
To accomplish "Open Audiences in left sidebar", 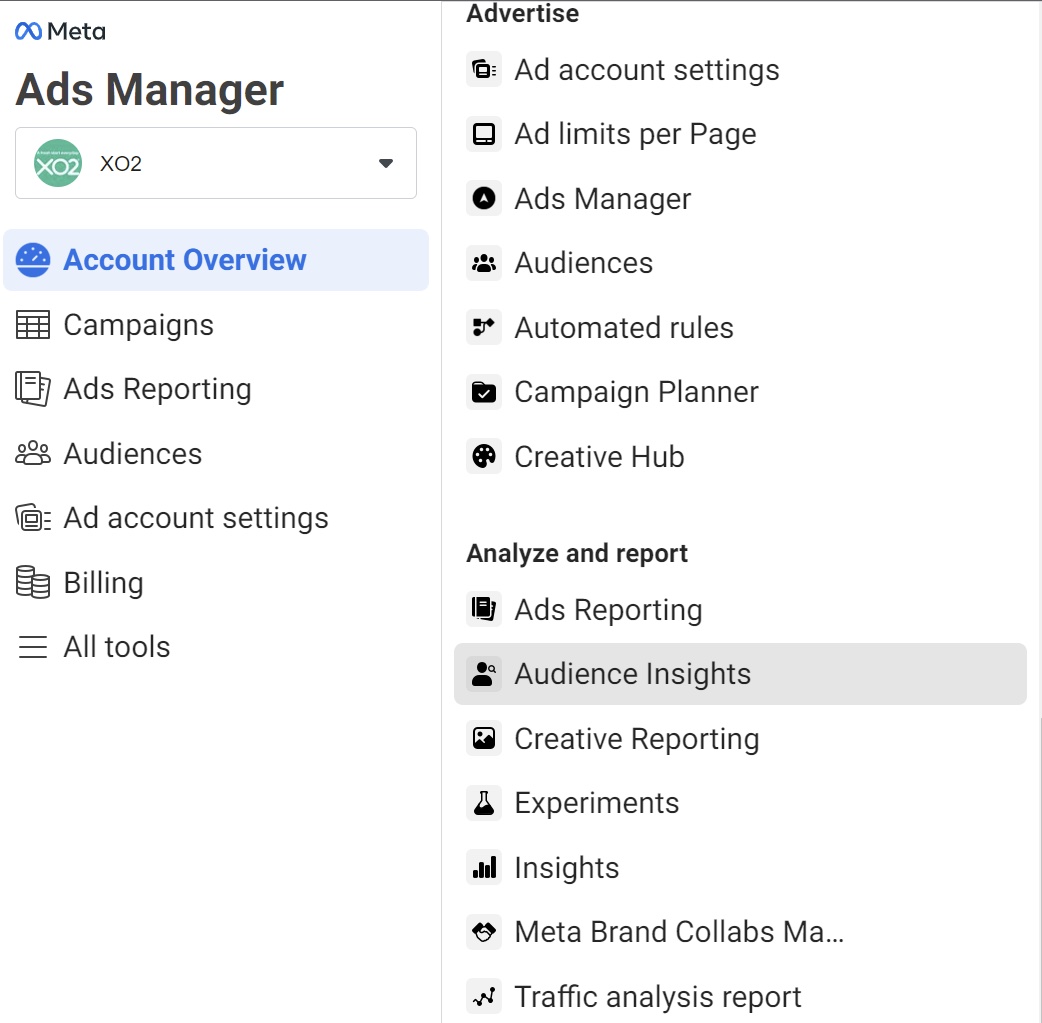I will click(x=133, y=454).
